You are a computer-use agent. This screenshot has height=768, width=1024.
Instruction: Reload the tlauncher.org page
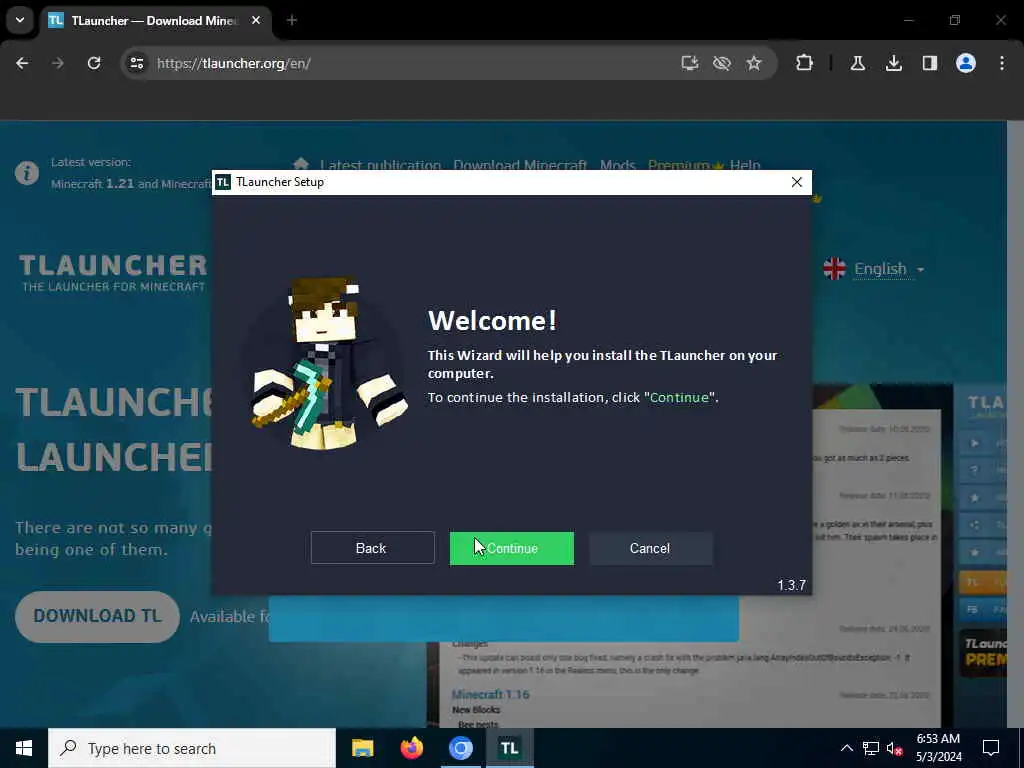(x=94, y=63)
